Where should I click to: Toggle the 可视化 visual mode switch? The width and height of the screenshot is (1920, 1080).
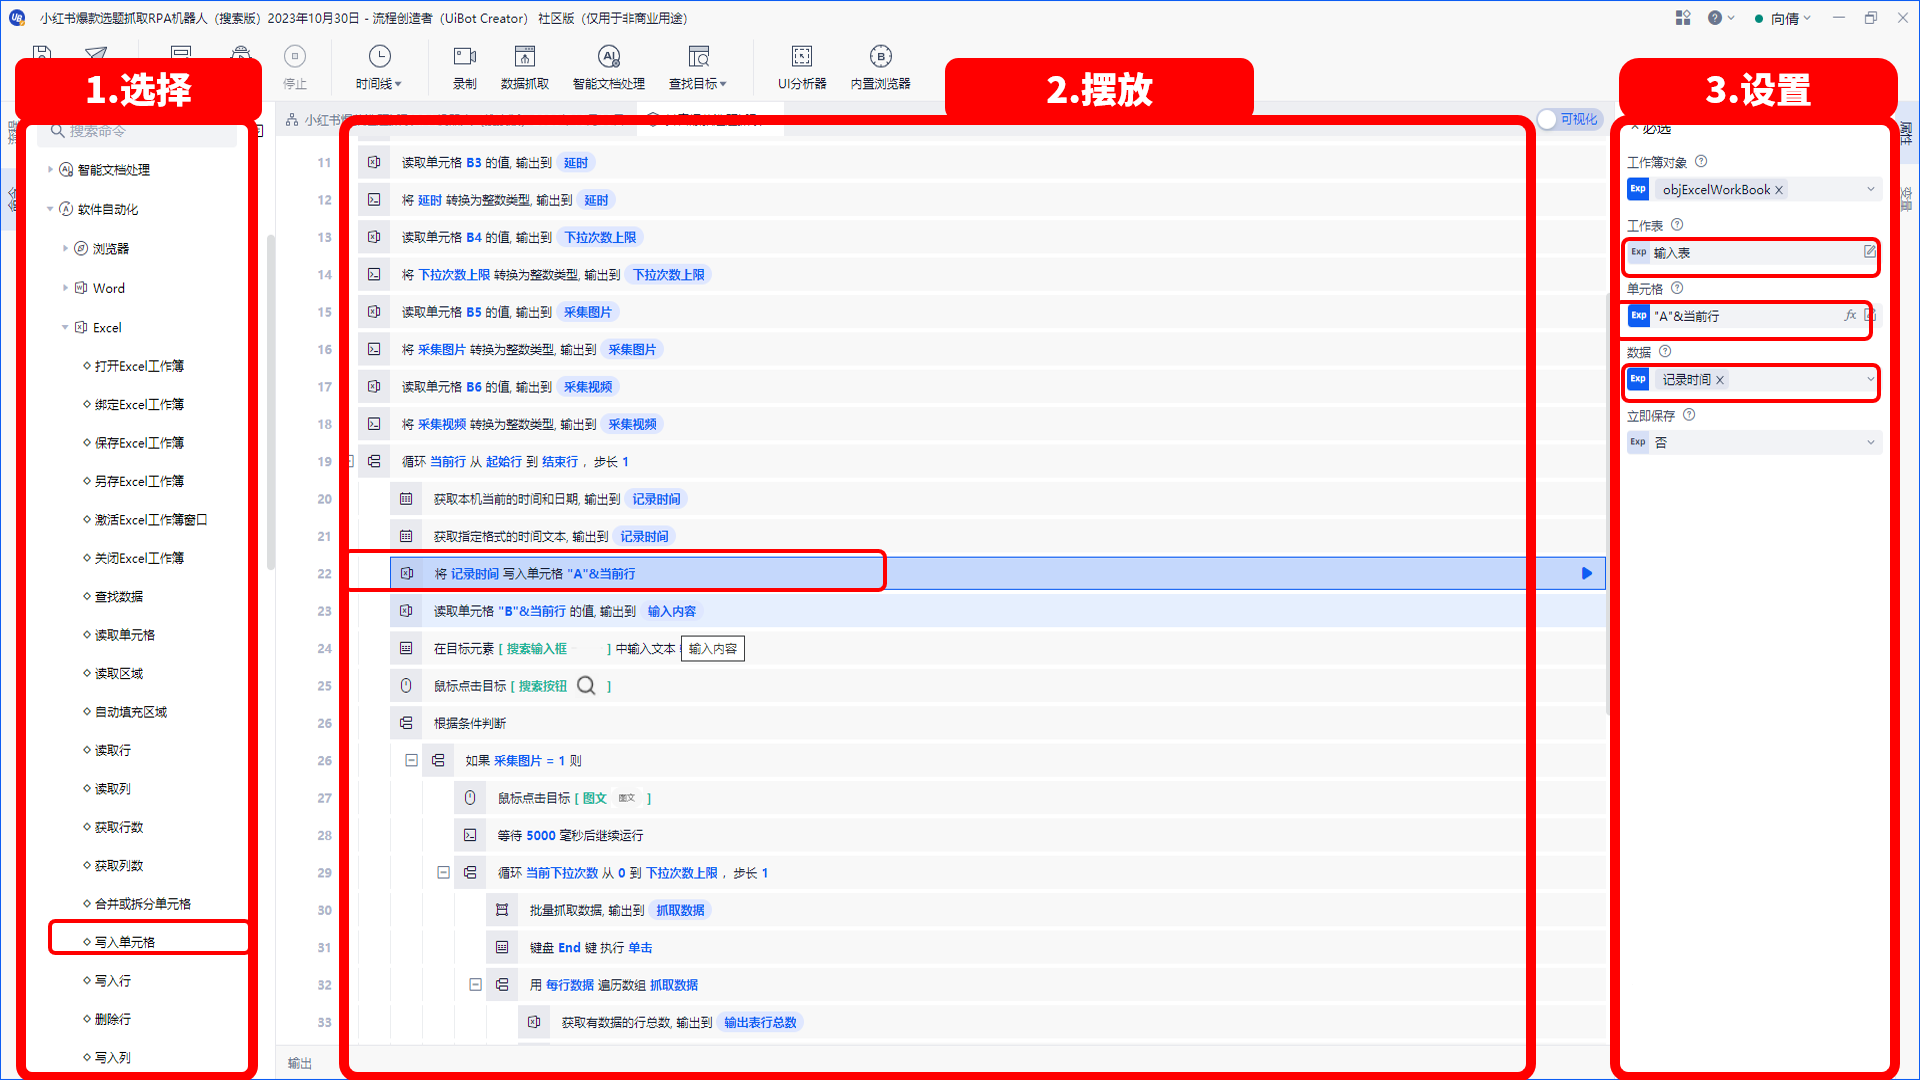tap(1568, 119)
